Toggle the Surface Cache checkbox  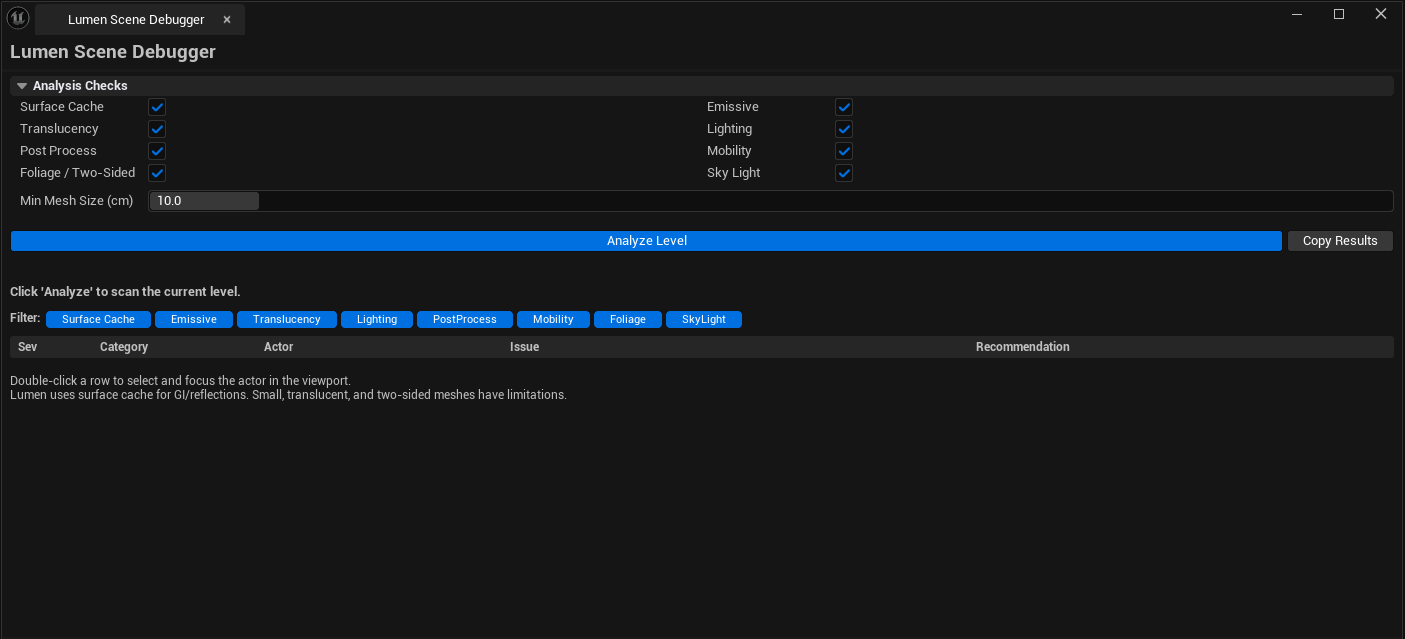pos(157,107)
